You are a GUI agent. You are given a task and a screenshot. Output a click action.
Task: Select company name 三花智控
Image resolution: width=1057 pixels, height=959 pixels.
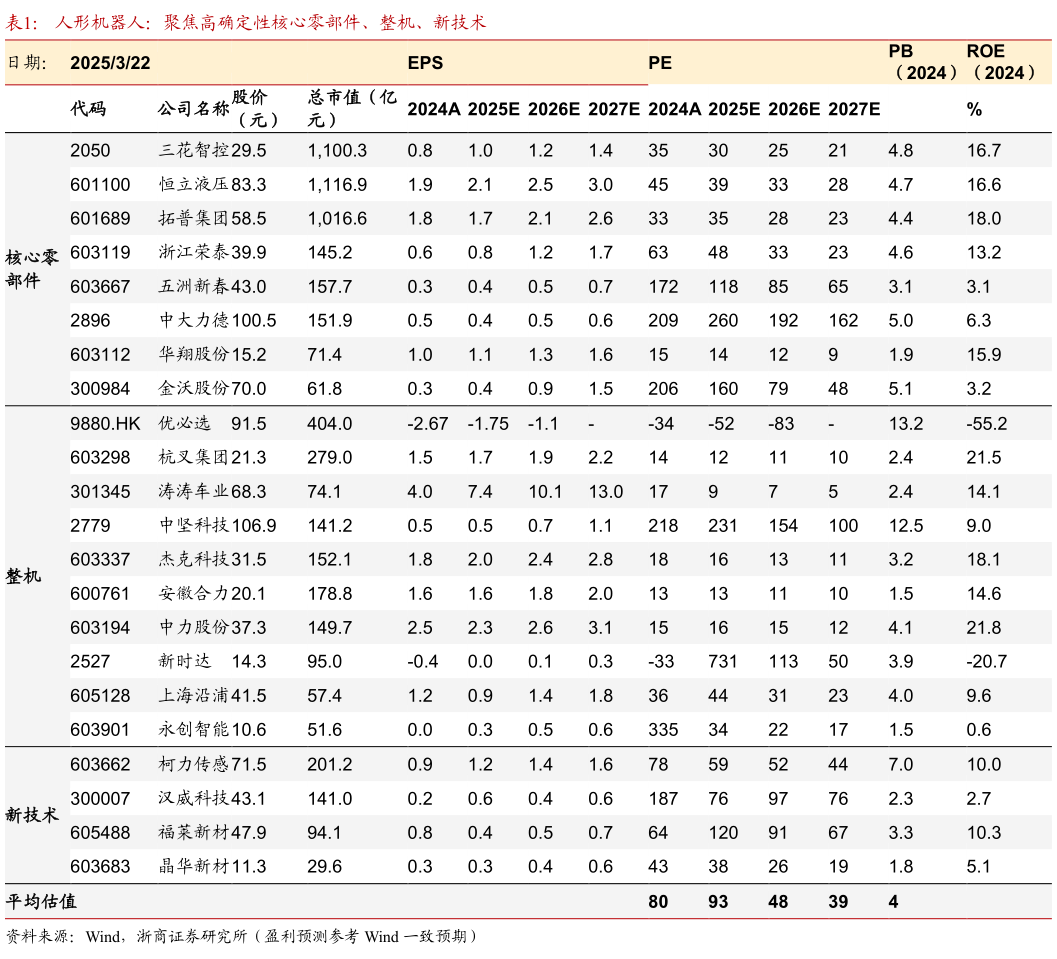pyautogui.click(x=194, y=150)
